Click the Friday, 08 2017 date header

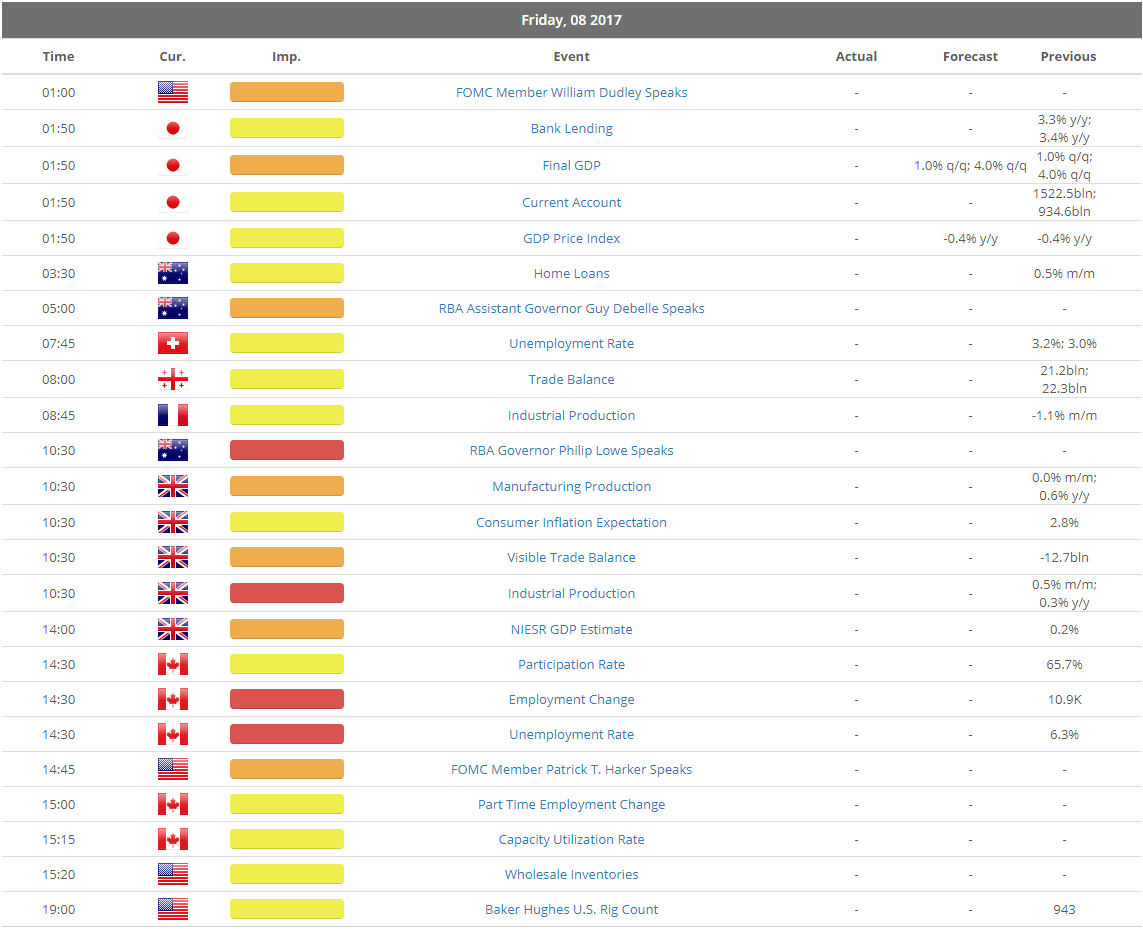[x=571, y=20]
